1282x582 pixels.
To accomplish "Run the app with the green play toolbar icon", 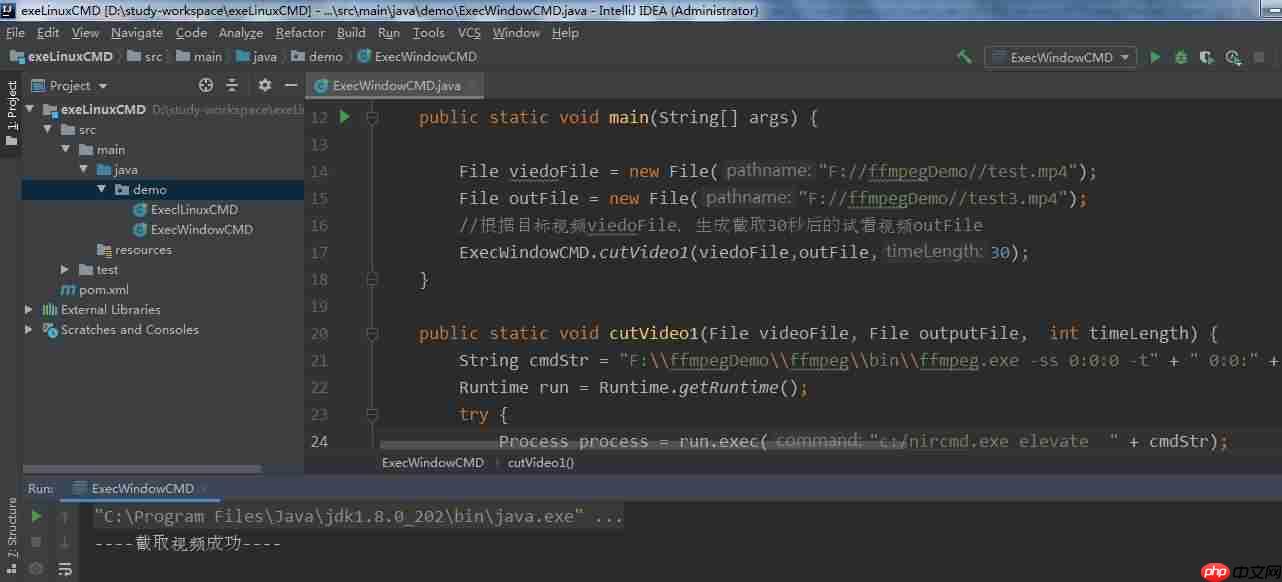I will point(1155,57).
